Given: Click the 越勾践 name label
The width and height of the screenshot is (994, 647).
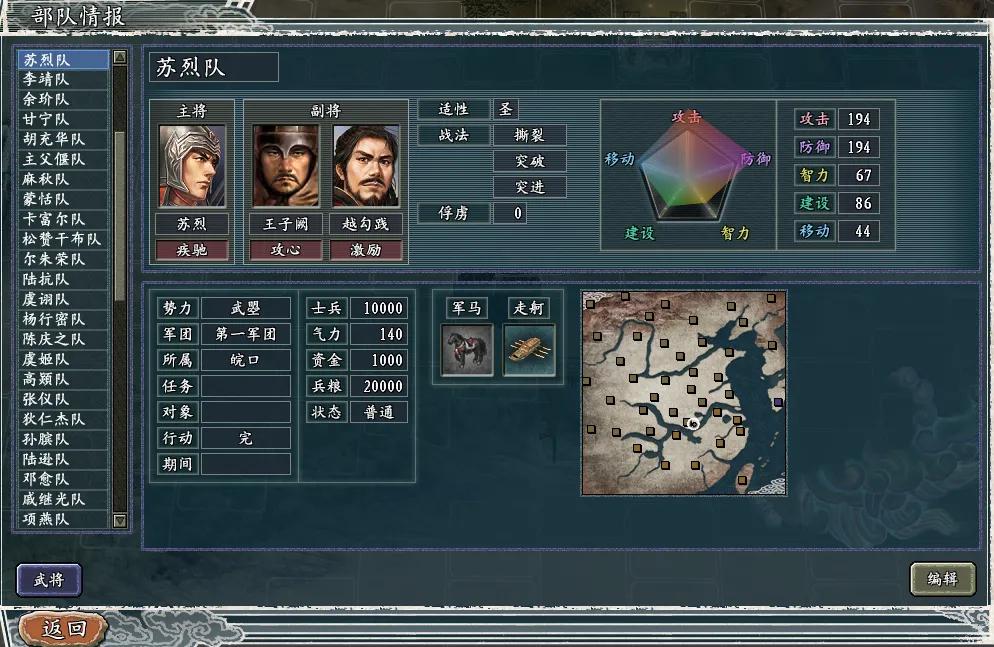Looking at the screenshot, I should [x=366, y=224].
